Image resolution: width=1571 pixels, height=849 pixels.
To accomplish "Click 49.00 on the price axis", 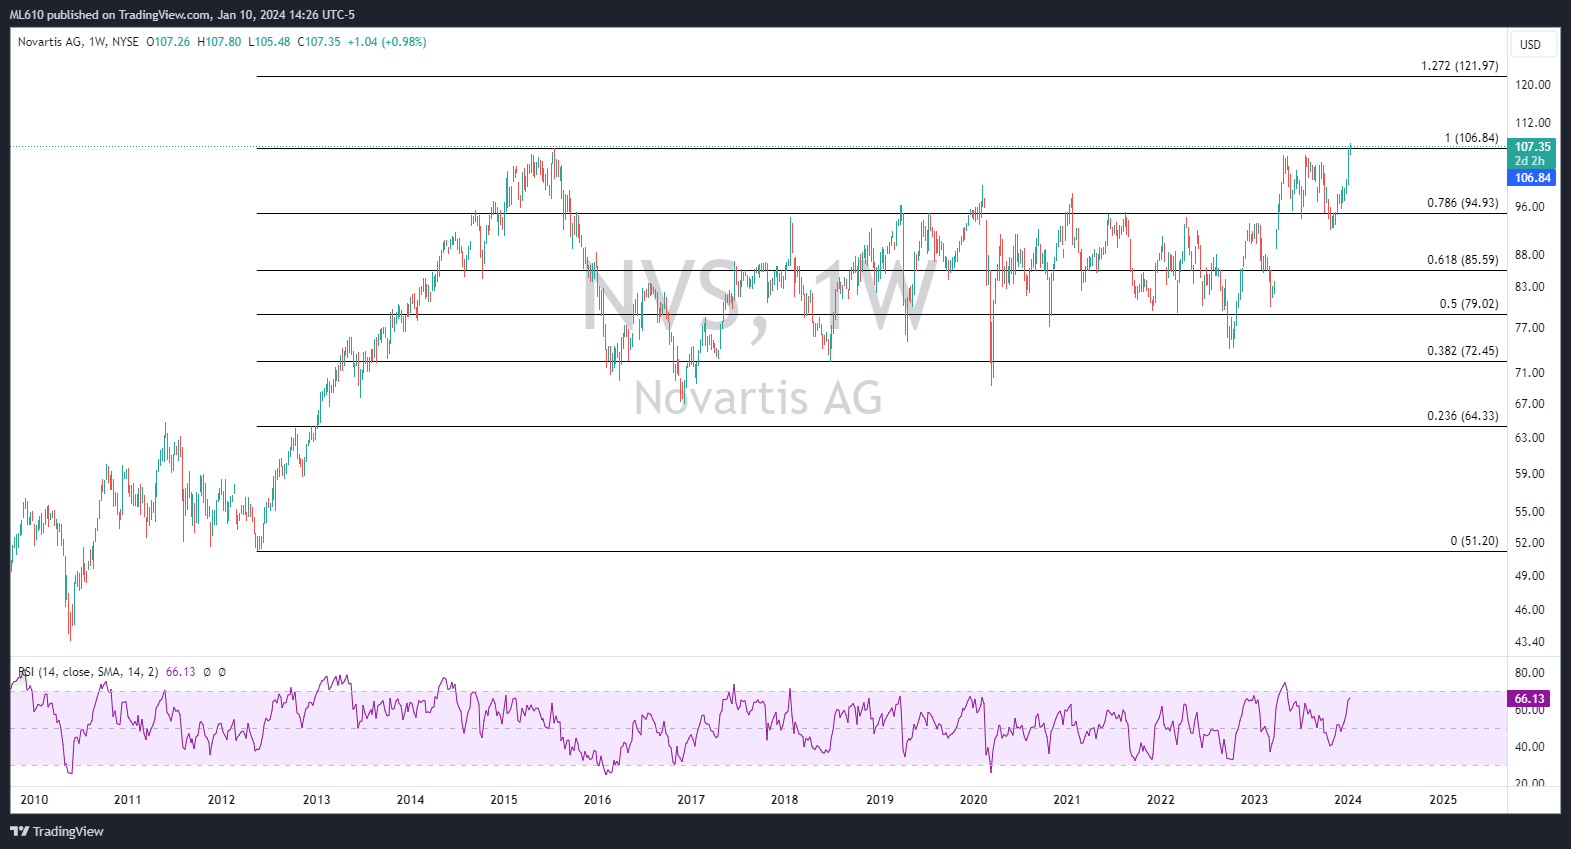I will pyautogui.click(x=1530, y=576).
